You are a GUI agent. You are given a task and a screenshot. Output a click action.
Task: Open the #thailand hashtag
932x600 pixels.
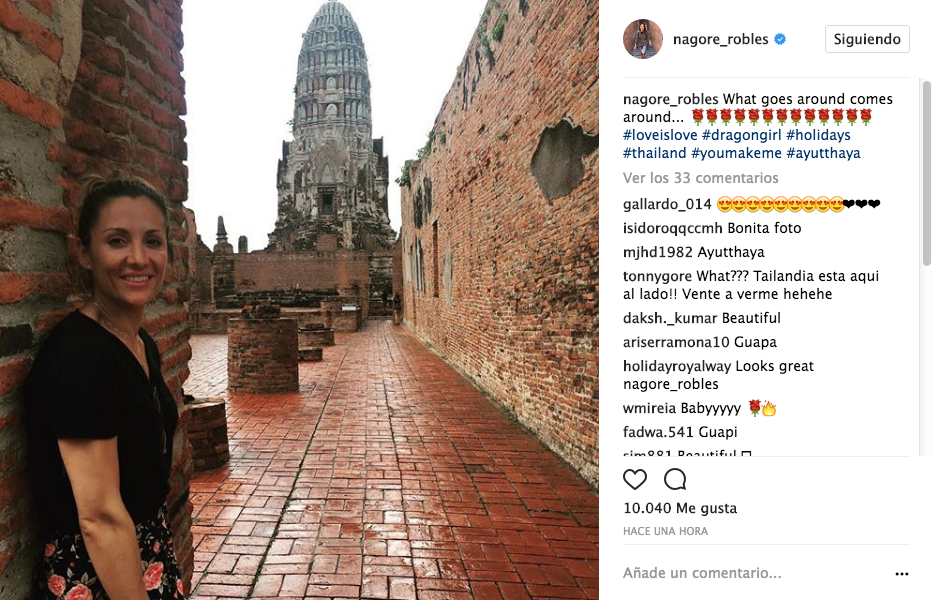654,153
